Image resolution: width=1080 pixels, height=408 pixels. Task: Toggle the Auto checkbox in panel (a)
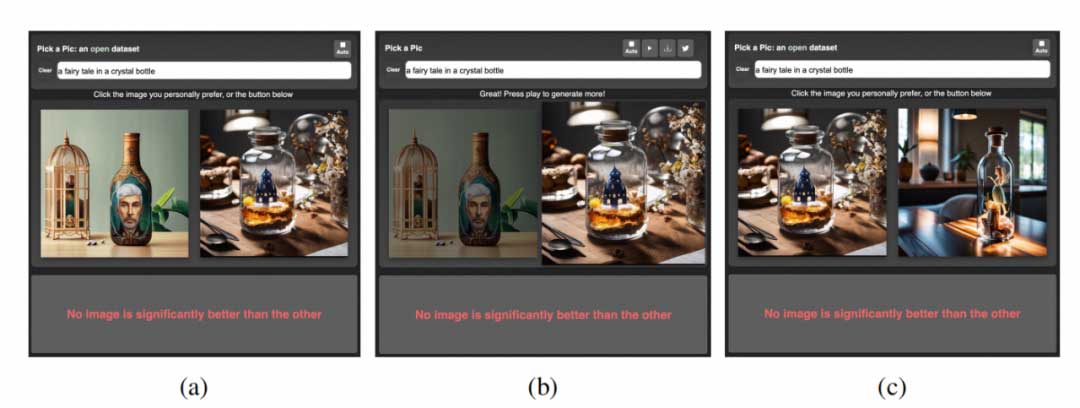[x=342, y=48]
